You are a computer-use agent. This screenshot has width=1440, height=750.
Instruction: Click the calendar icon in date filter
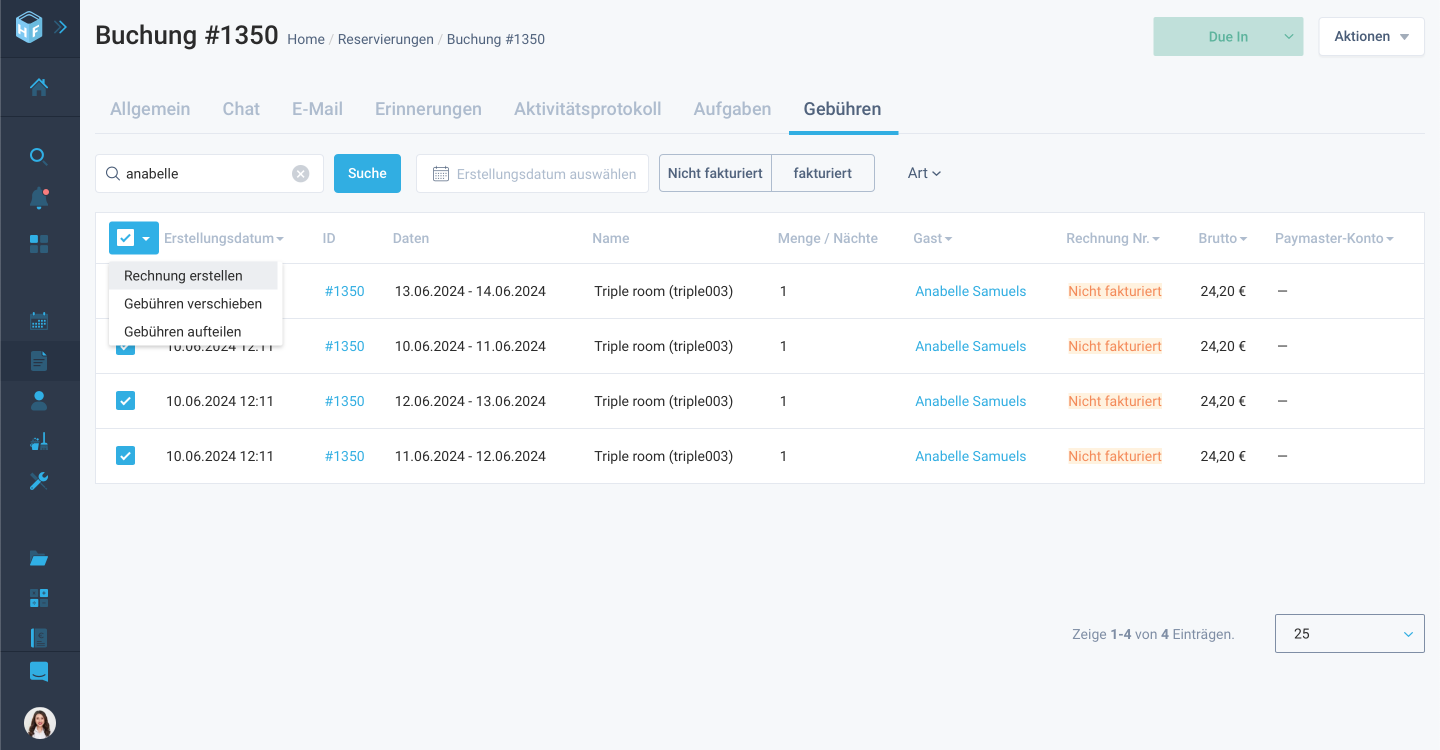[x=440, y=174]
